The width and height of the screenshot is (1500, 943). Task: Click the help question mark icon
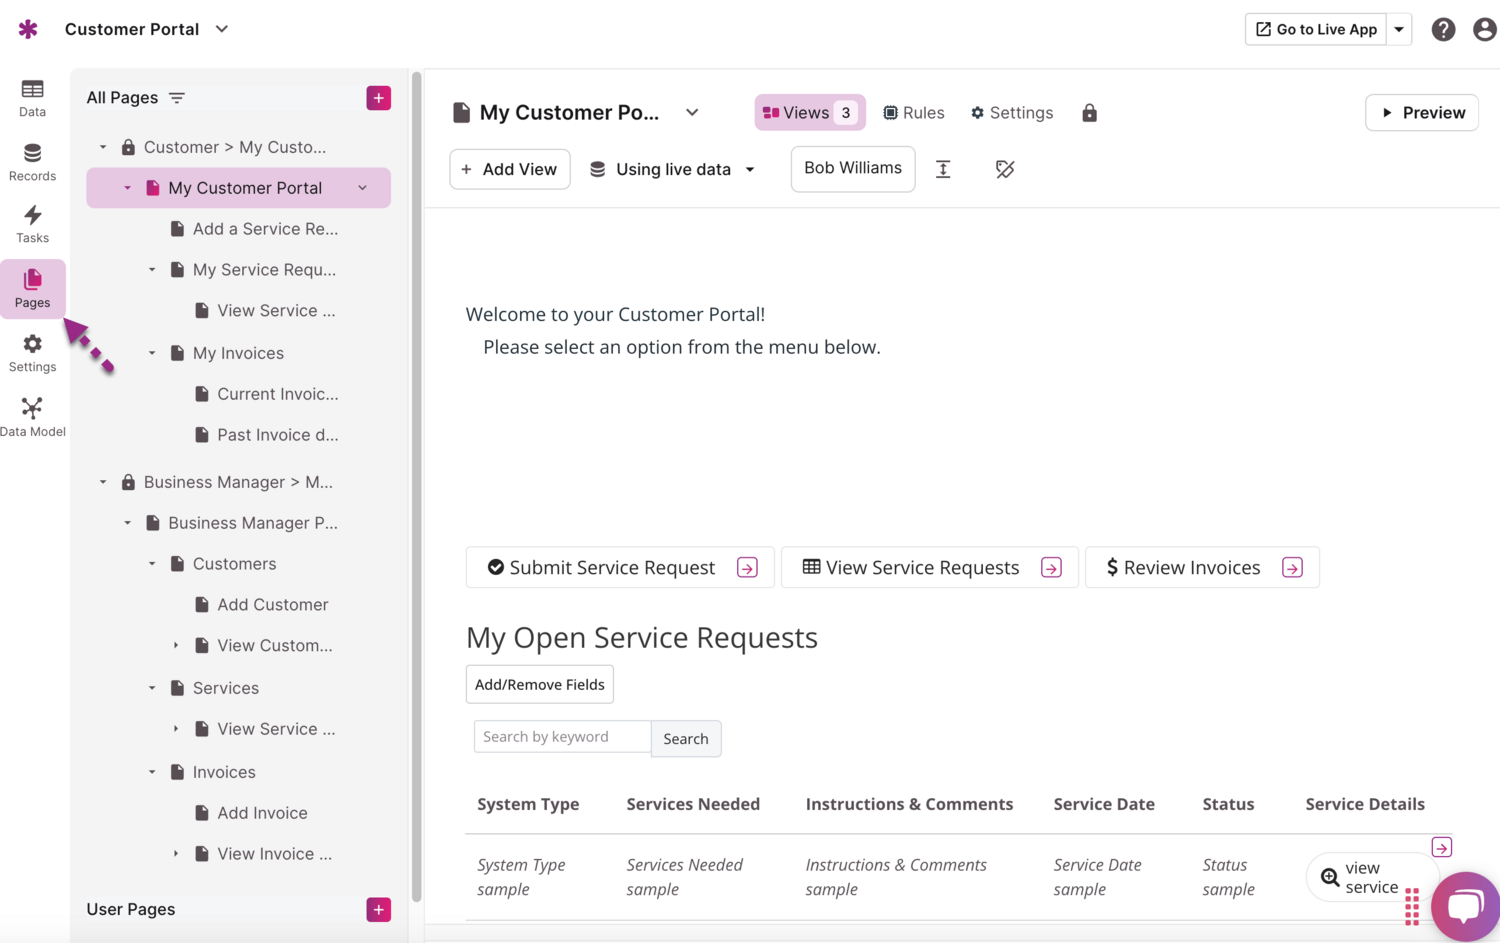(x=1442, y=30)
